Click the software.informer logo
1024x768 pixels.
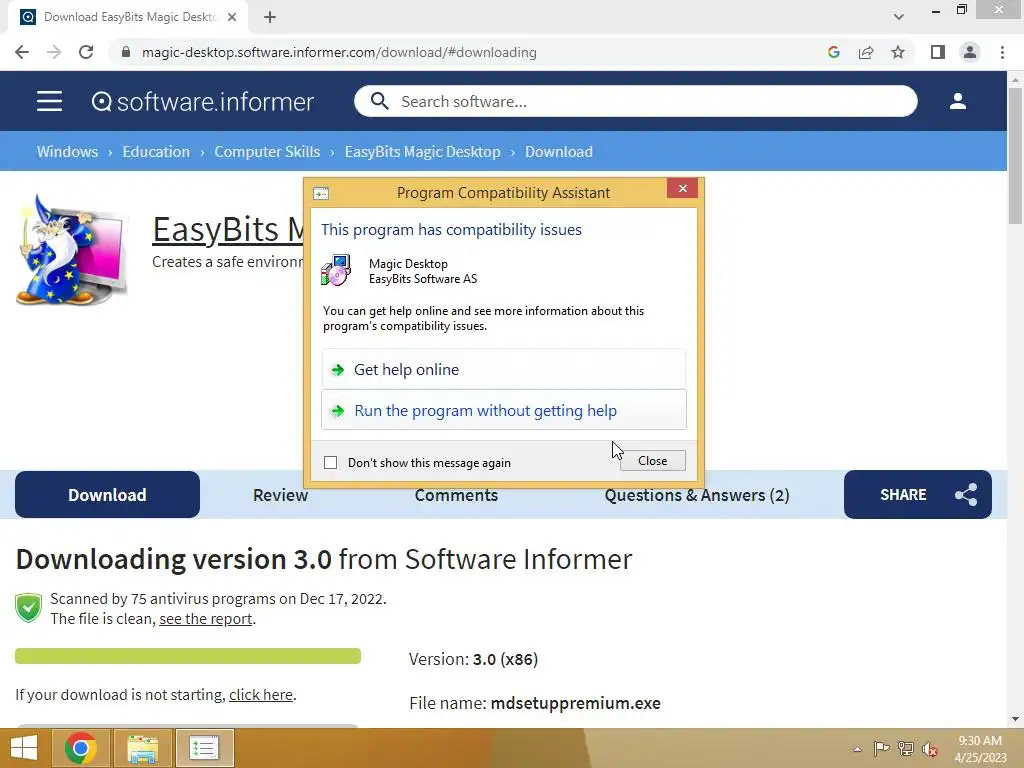pyautogui.click(x=202, y=102)
